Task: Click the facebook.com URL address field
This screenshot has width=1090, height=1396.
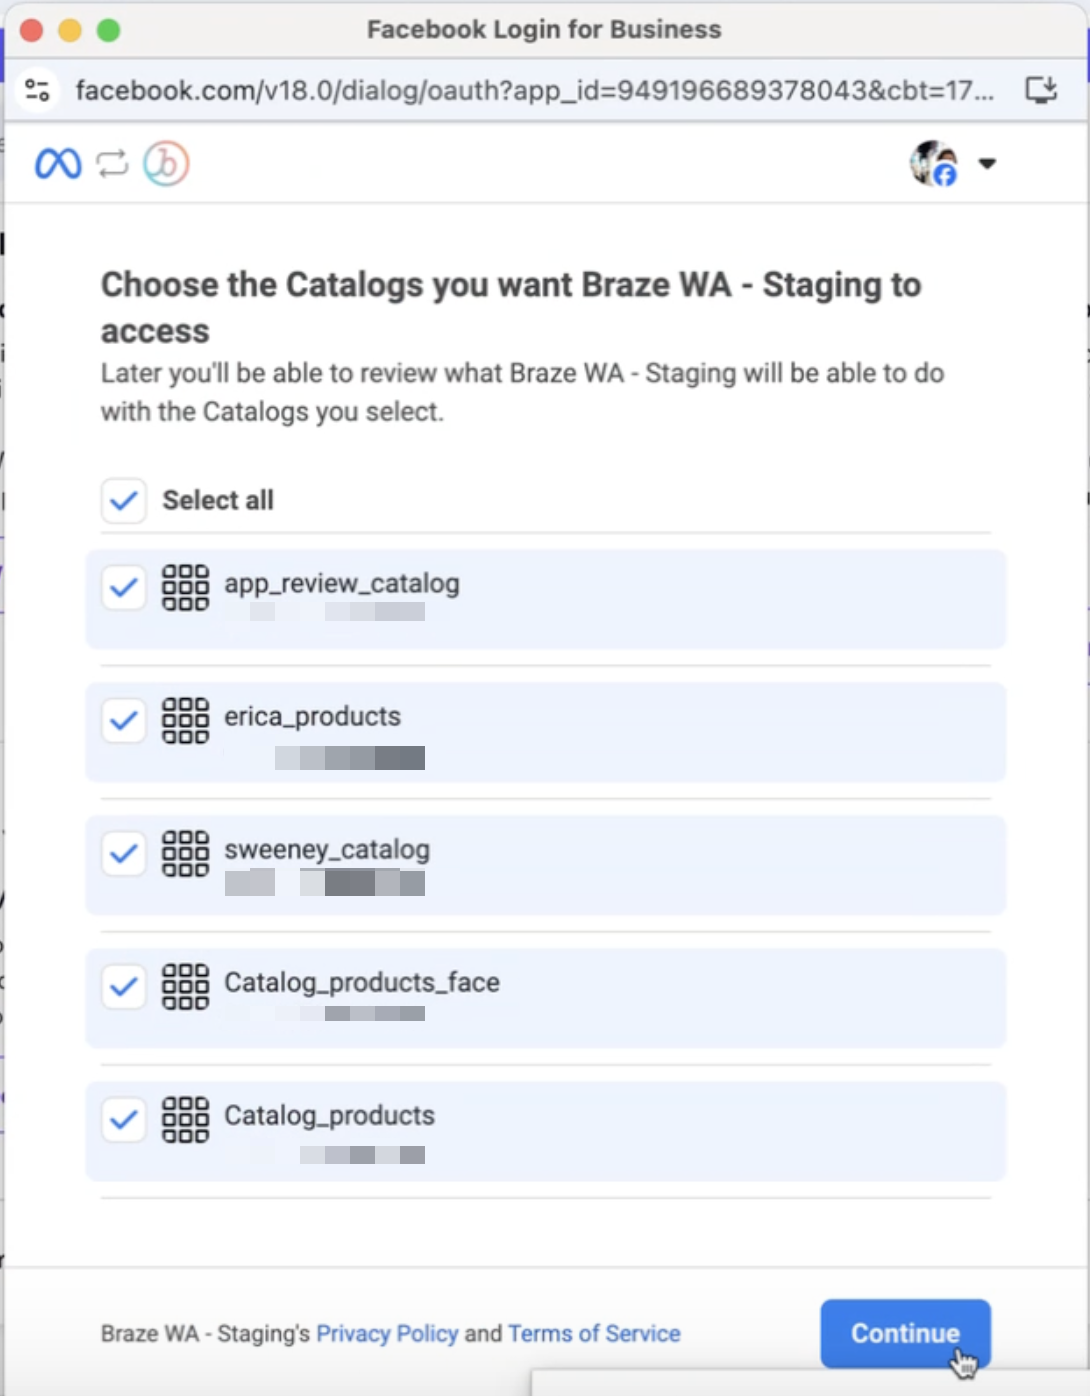Action: point(535,90)
